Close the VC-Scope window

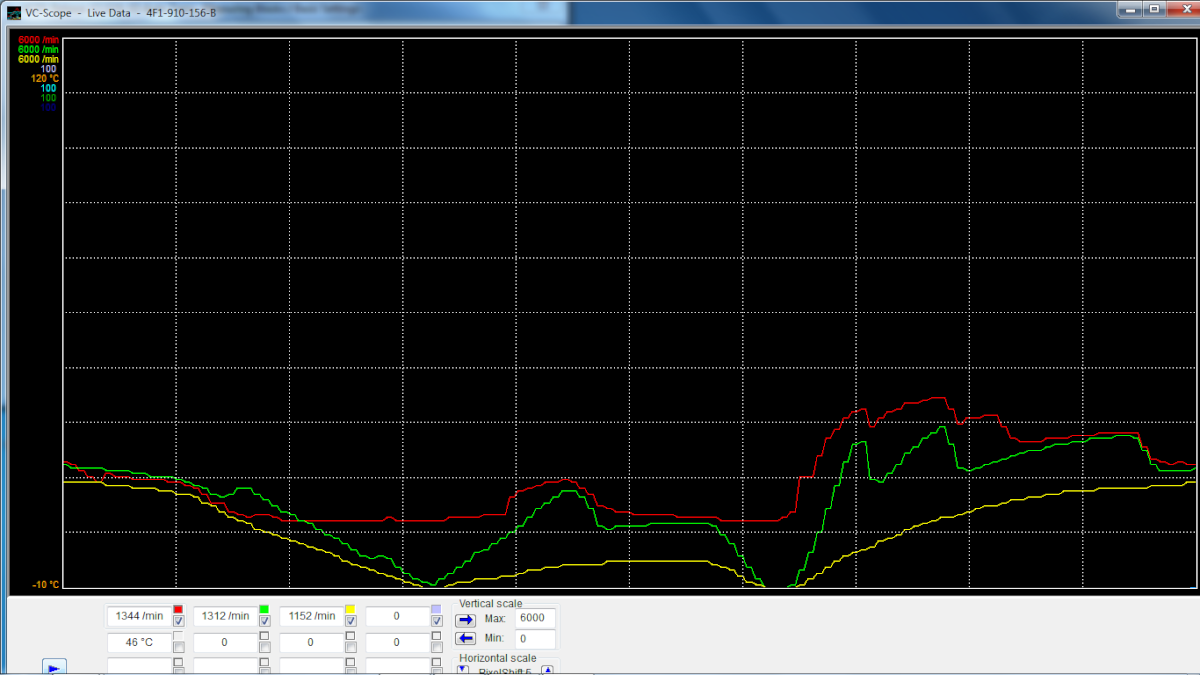[x=1182, y=8]
